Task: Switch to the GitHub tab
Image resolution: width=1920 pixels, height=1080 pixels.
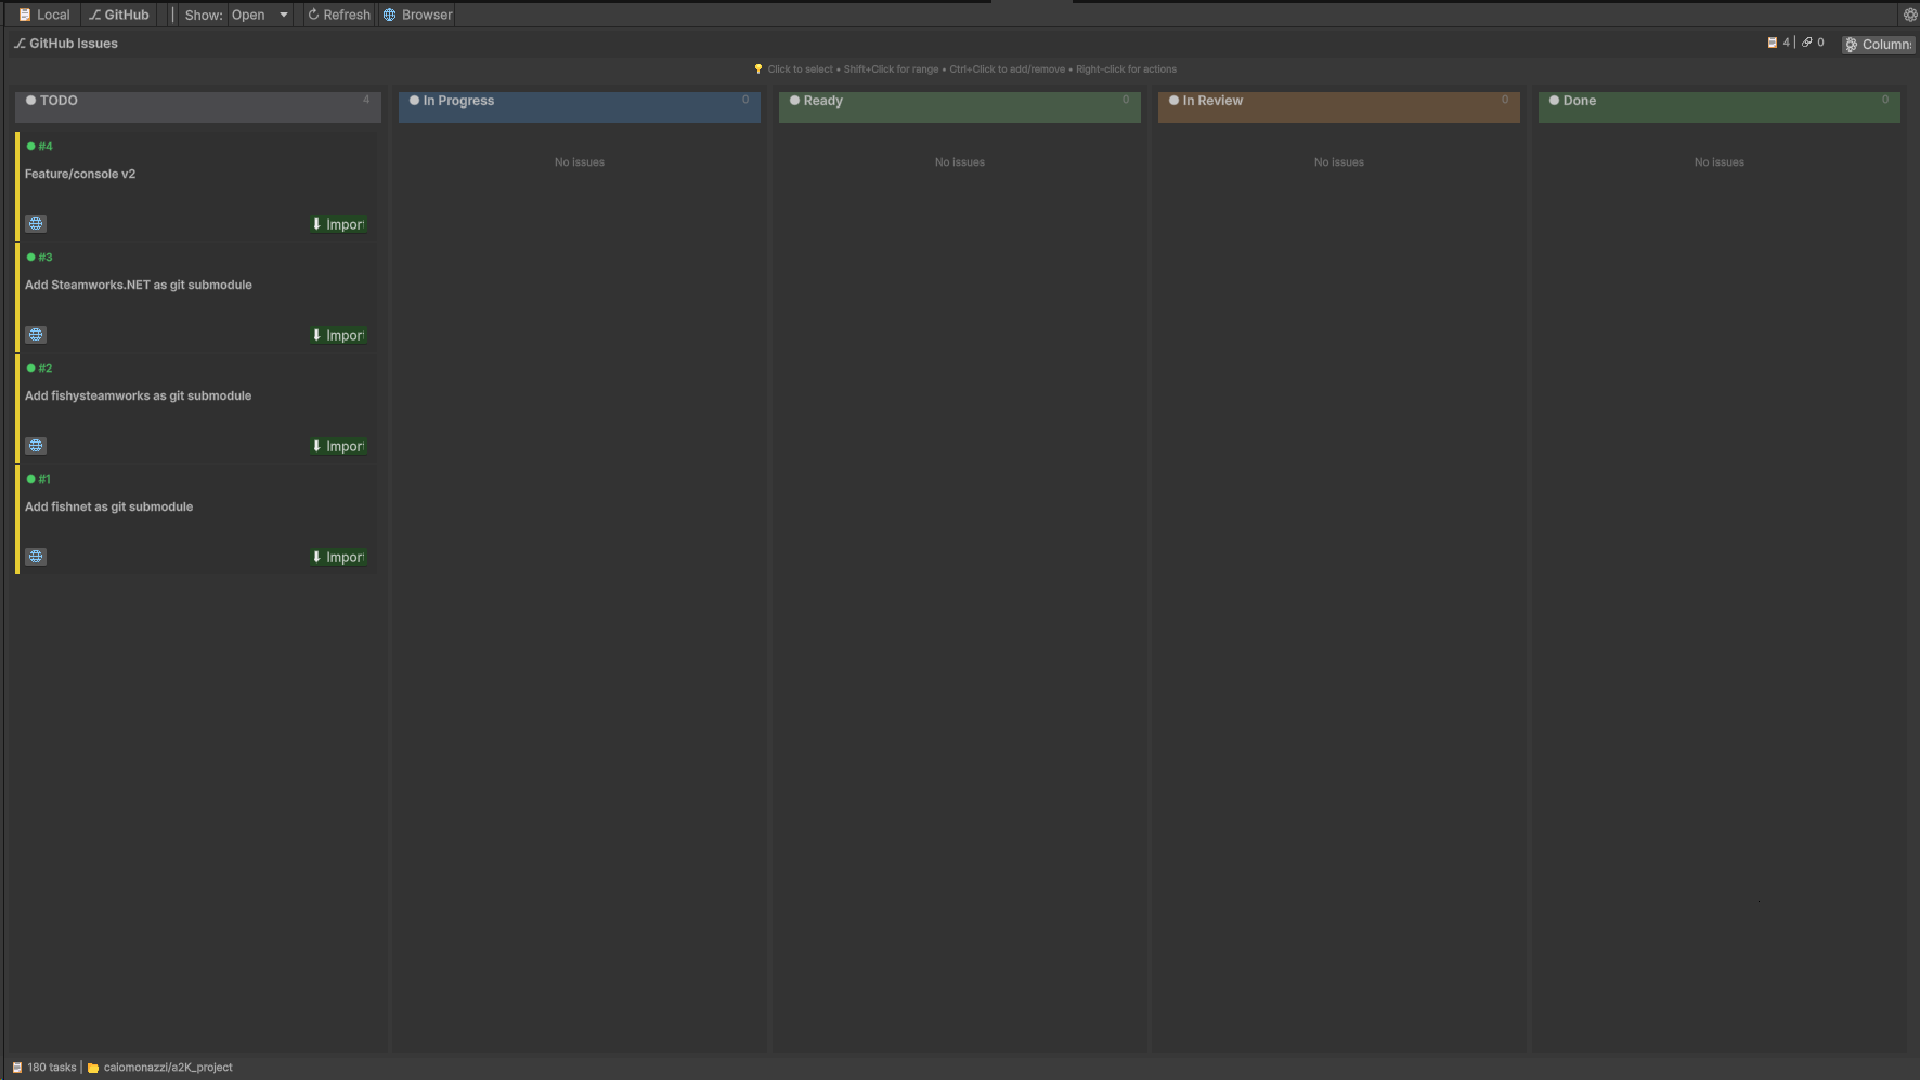Action: pyautogui.click(x=119, y=15)
